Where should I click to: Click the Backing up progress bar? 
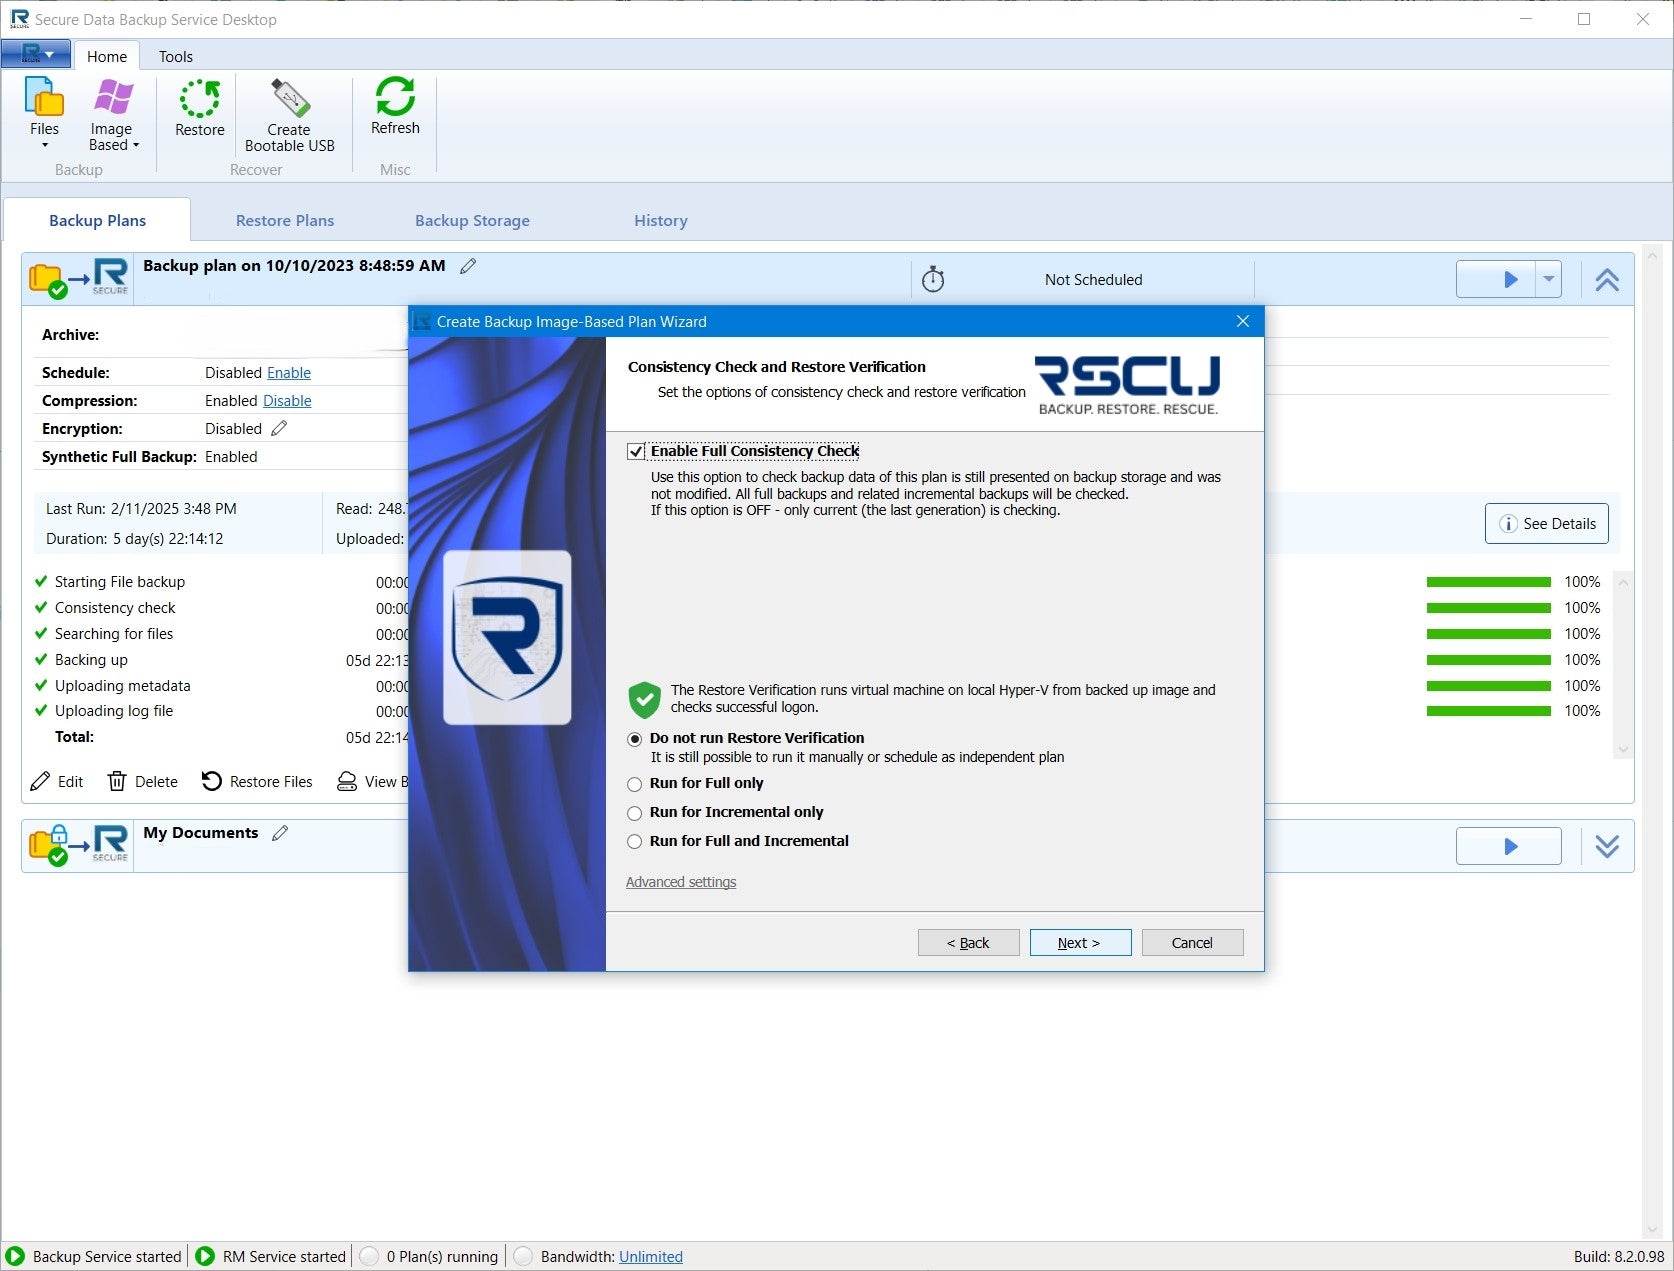pyautogui.click(x=1489, y=659)
